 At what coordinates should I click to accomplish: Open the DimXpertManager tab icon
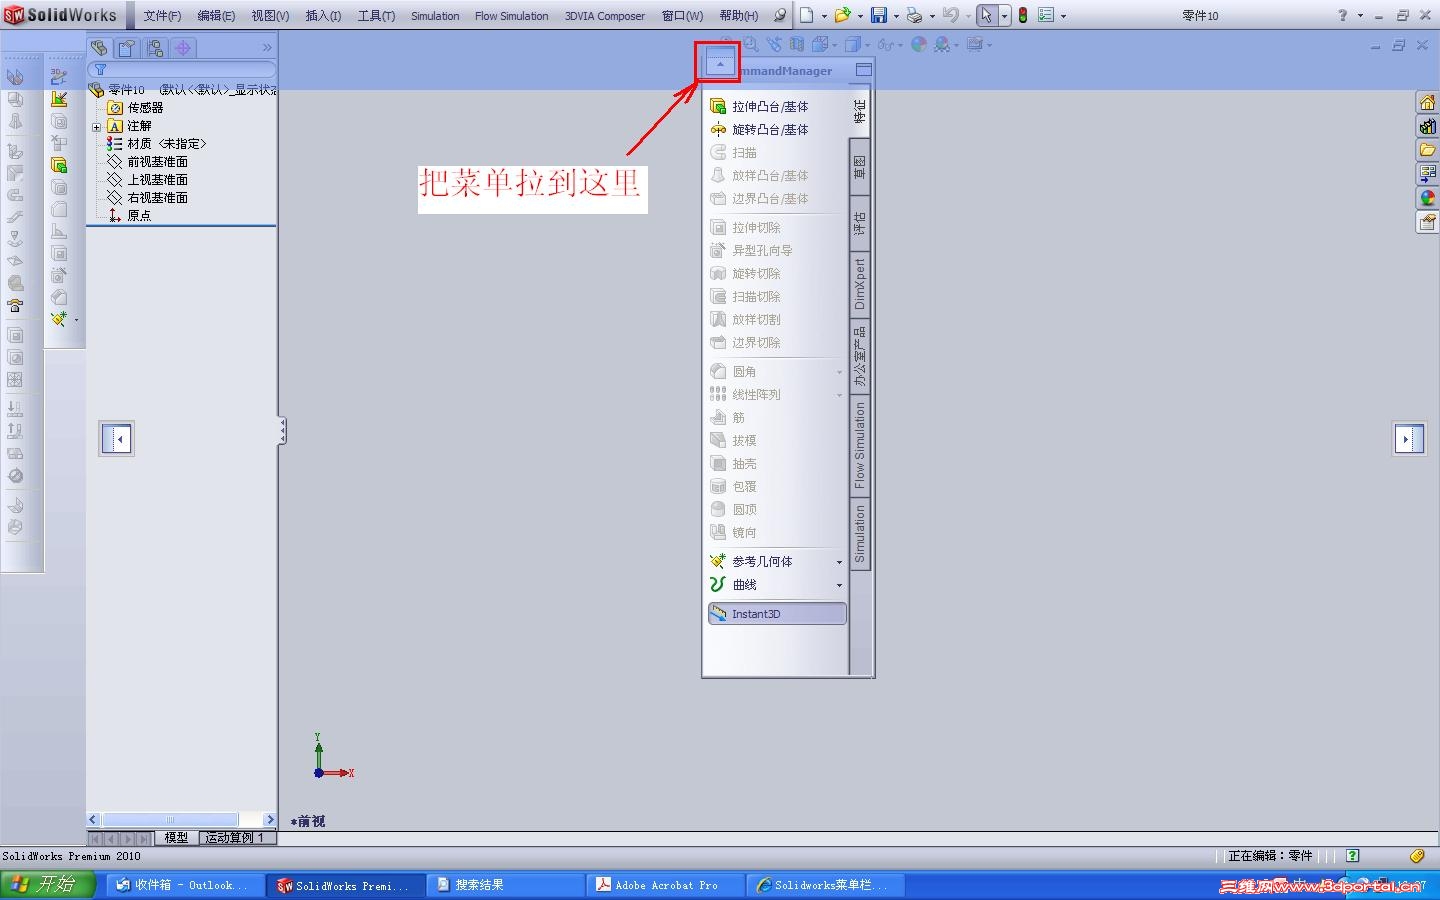183,48
